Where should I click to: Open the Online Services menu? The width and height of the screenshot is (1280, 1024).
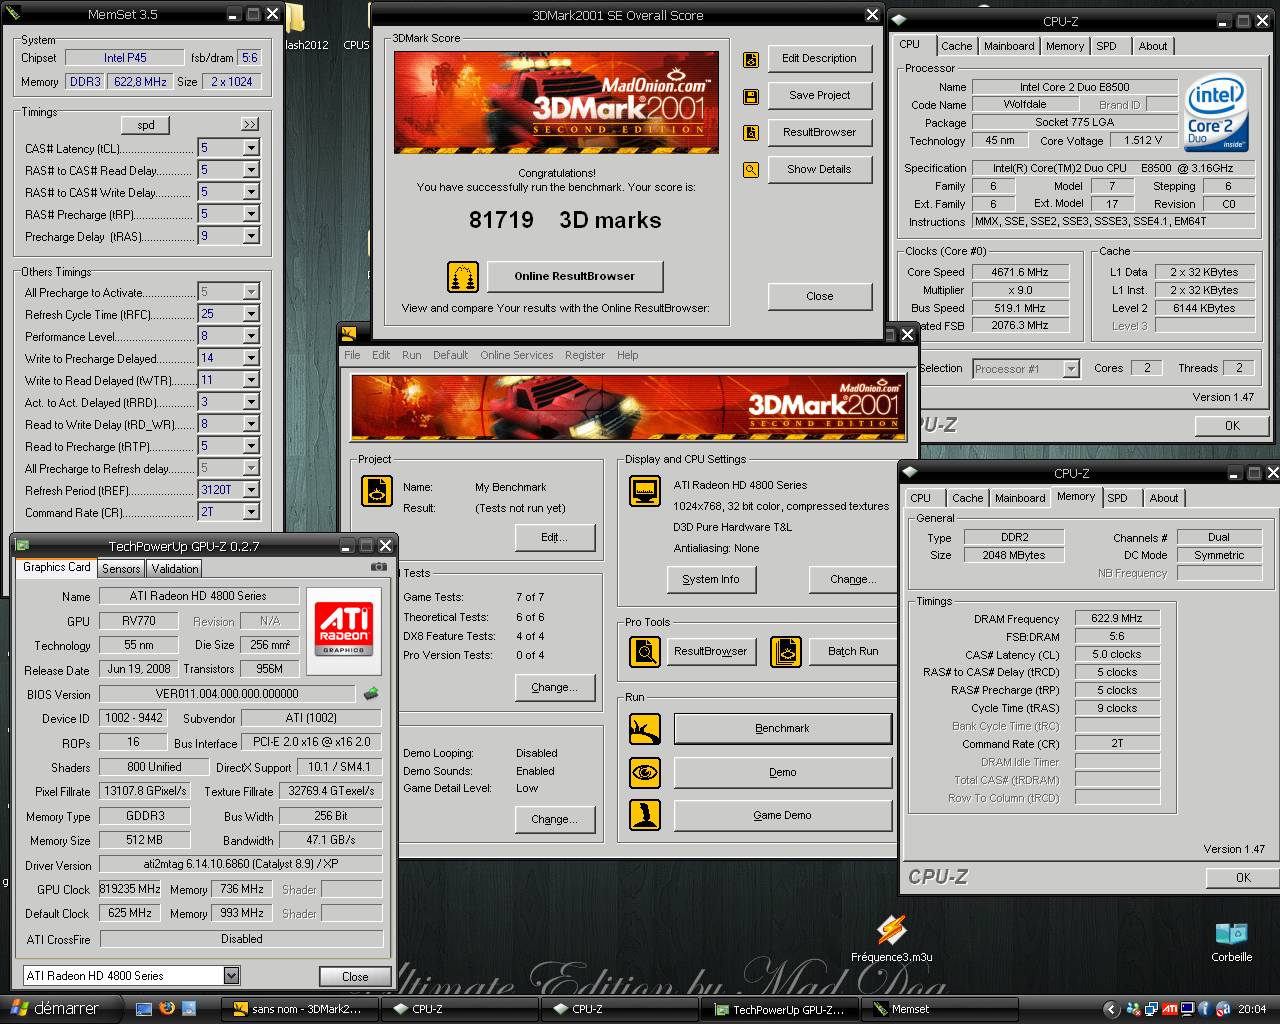[516, 355]
